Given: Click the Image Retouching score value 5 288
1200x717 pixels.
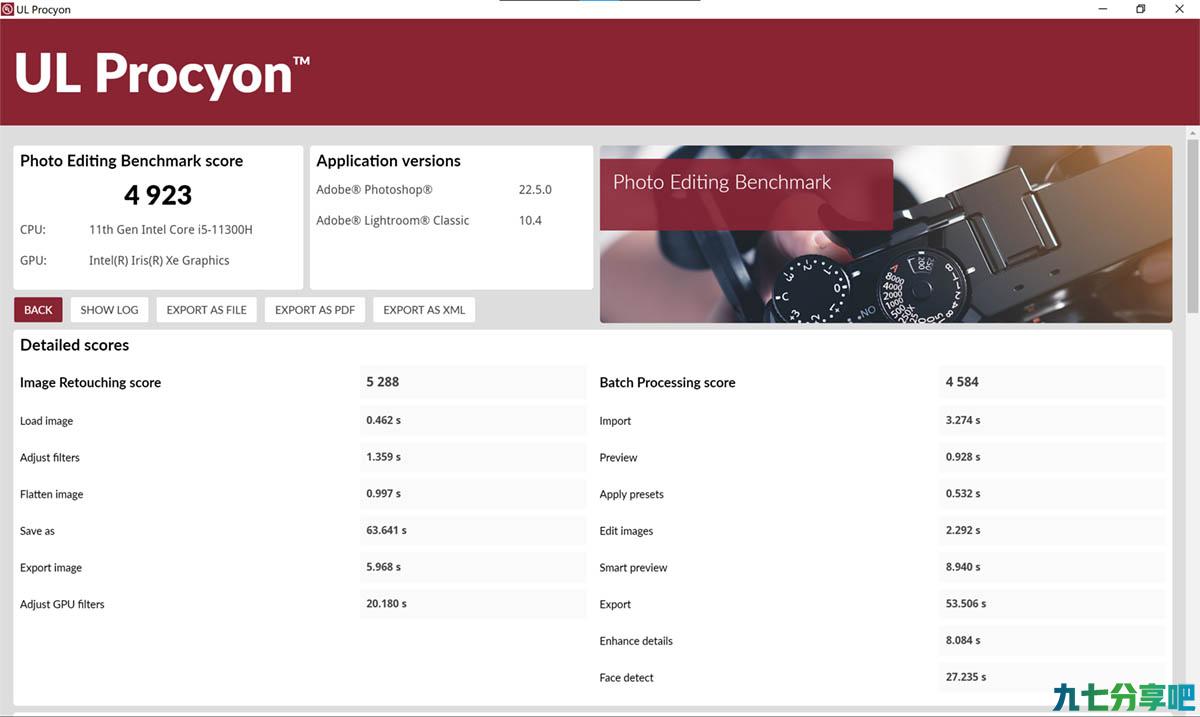Looking at the screenshot, I should tap(383, 382).
